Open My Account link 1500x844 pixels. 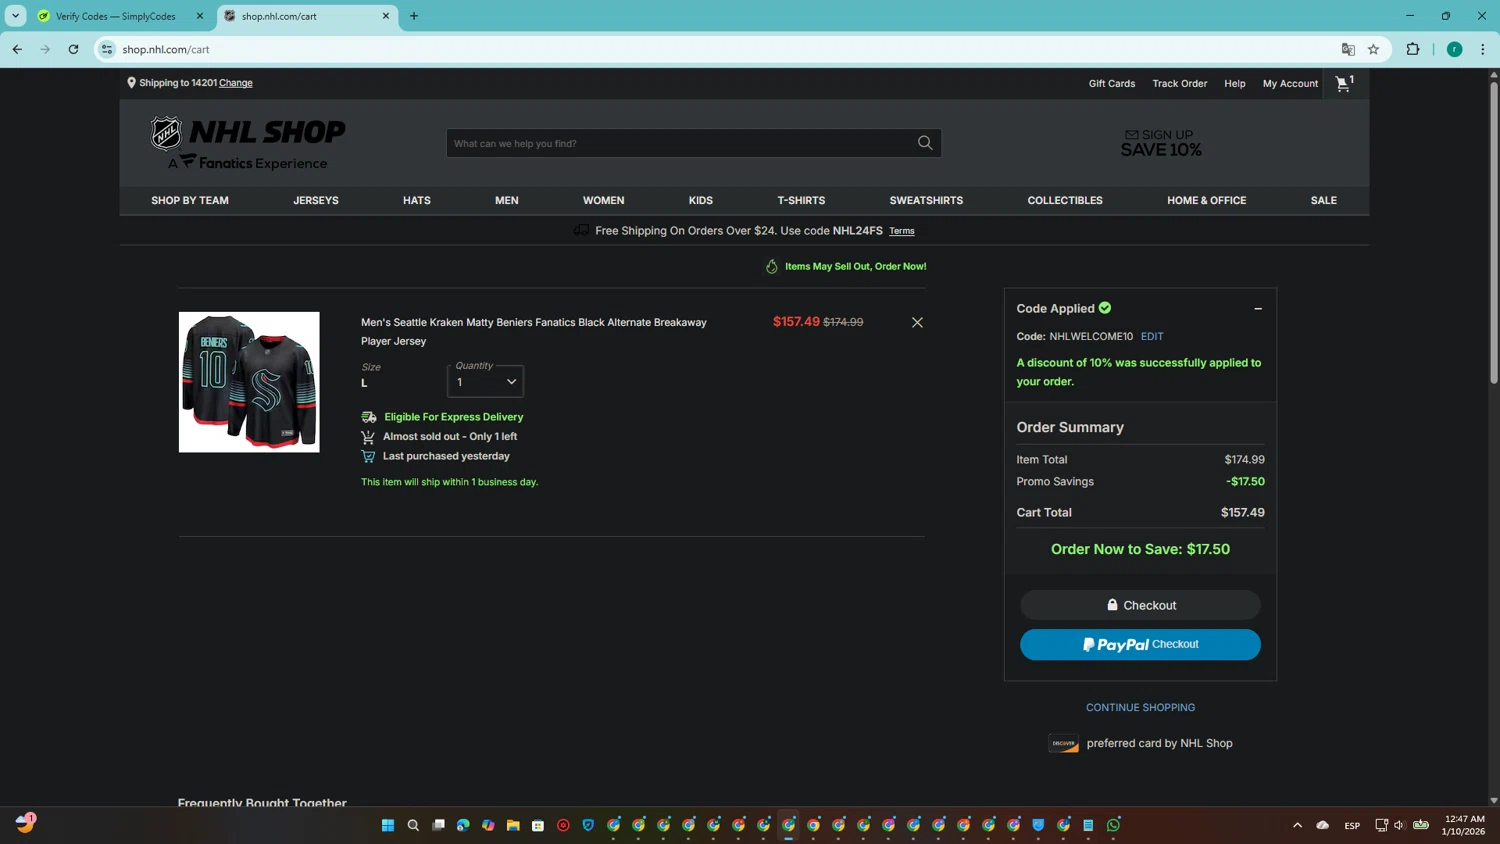(x=1290, y=83)
